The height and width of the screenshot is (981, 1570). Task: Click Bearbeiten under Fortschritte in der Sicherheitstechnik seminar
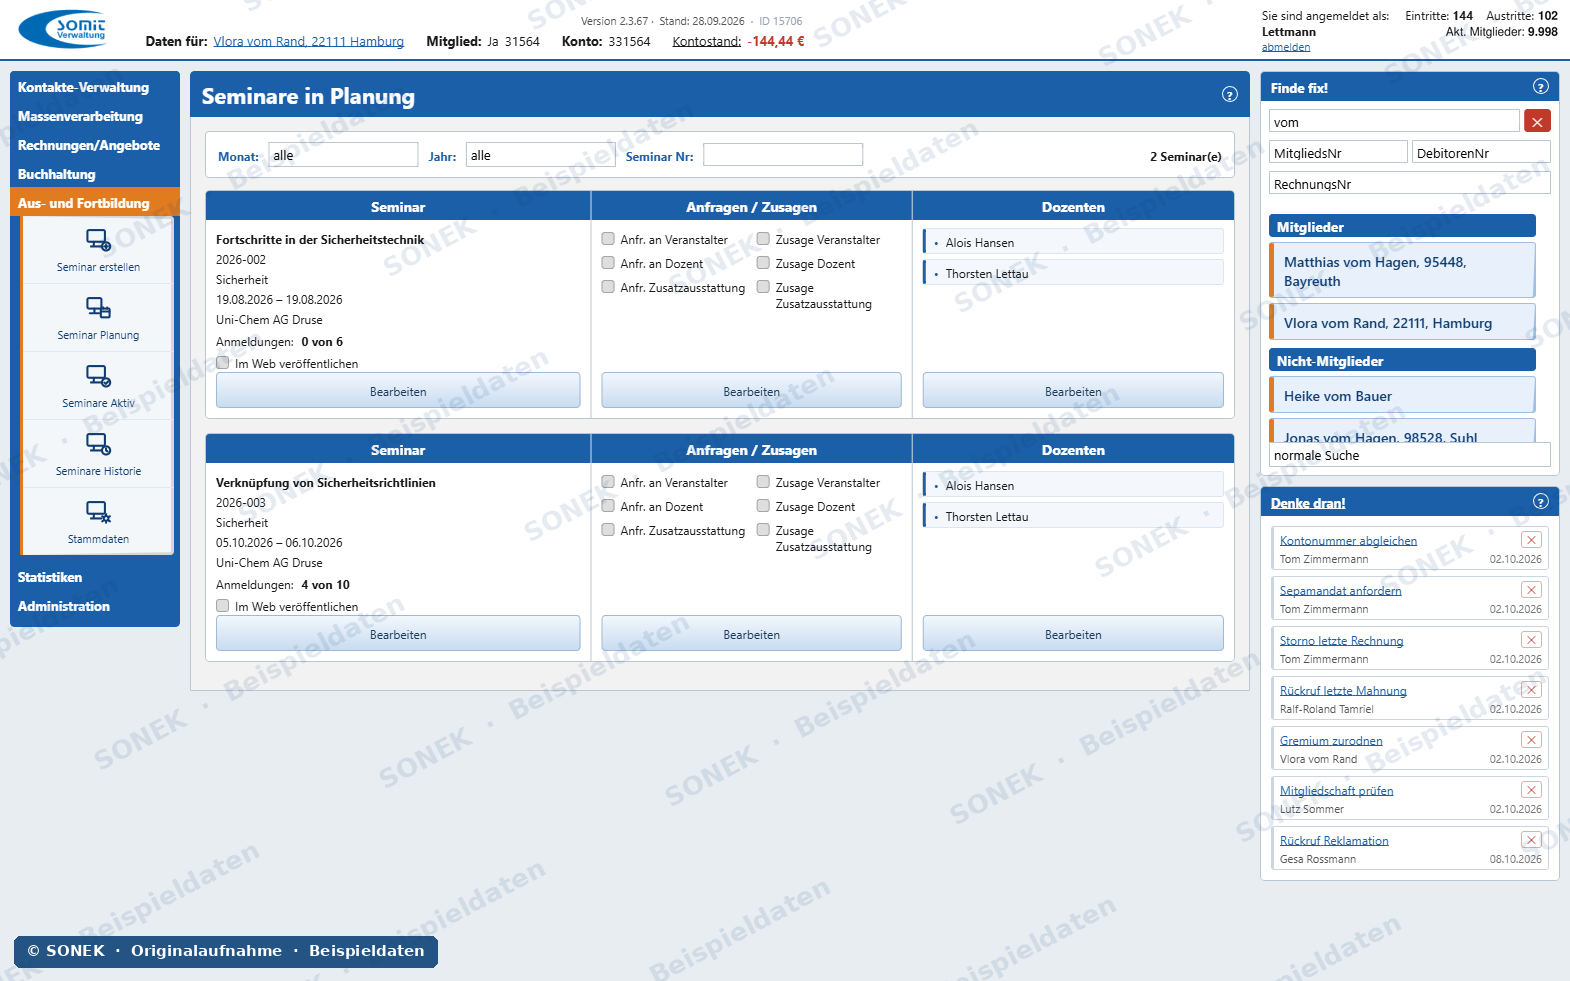398,391
